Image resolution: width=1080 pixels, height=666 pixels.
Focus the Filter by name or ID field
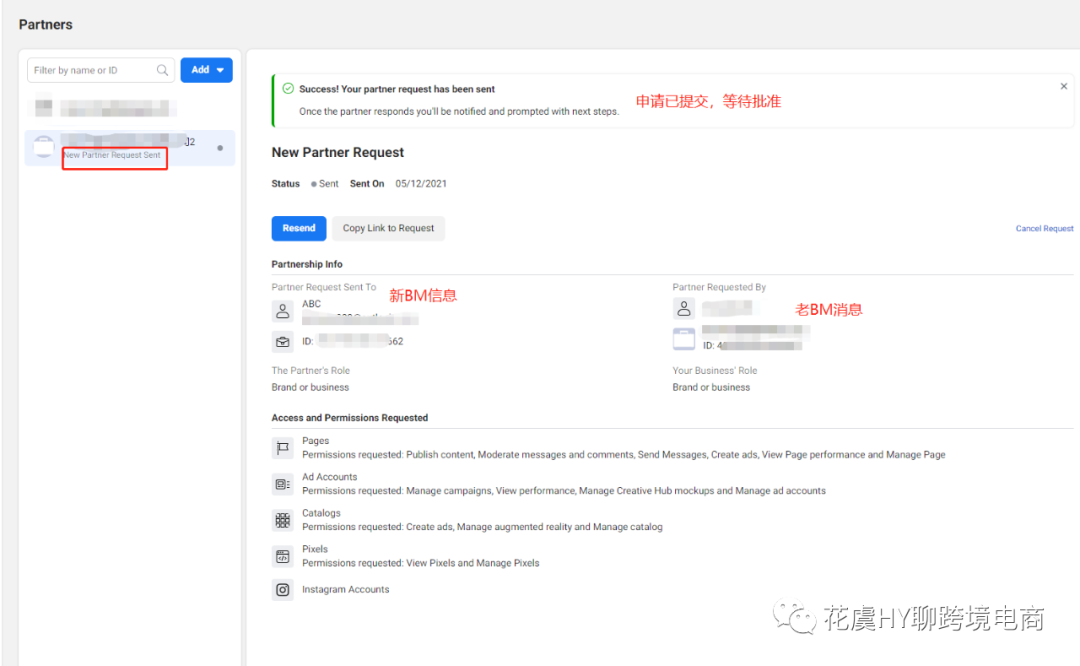(101, 70)
